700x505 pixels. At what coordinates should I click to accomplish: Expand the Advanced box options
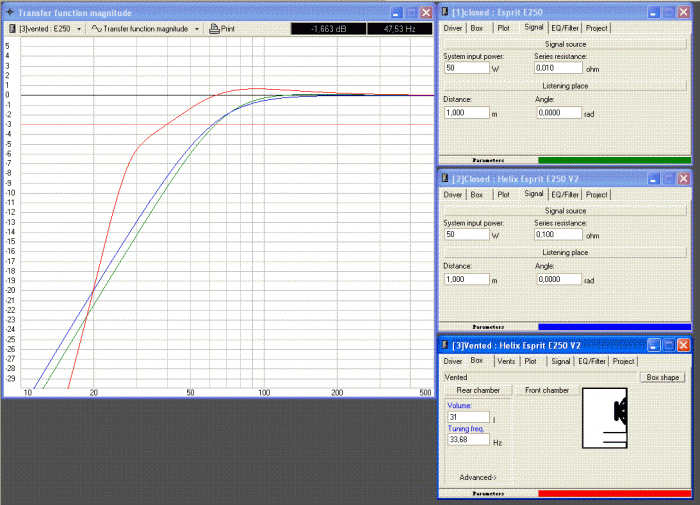(x=477, y=477)
